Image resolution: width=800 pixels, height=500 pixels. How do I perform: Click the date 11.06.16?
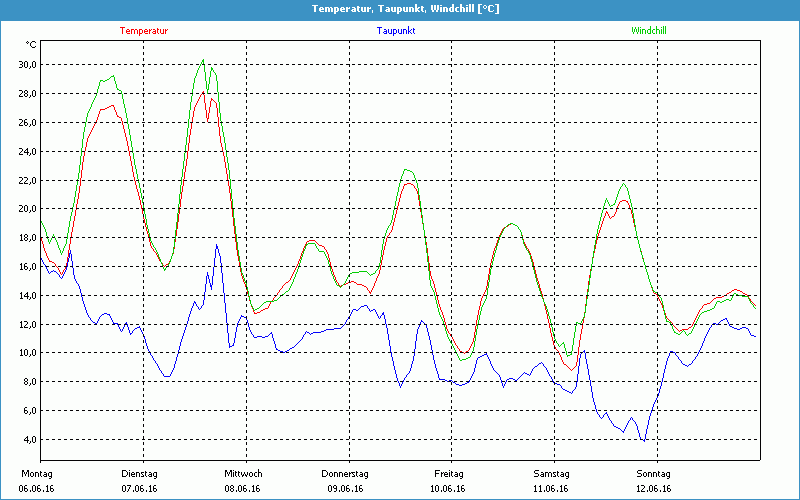[551, 489]
